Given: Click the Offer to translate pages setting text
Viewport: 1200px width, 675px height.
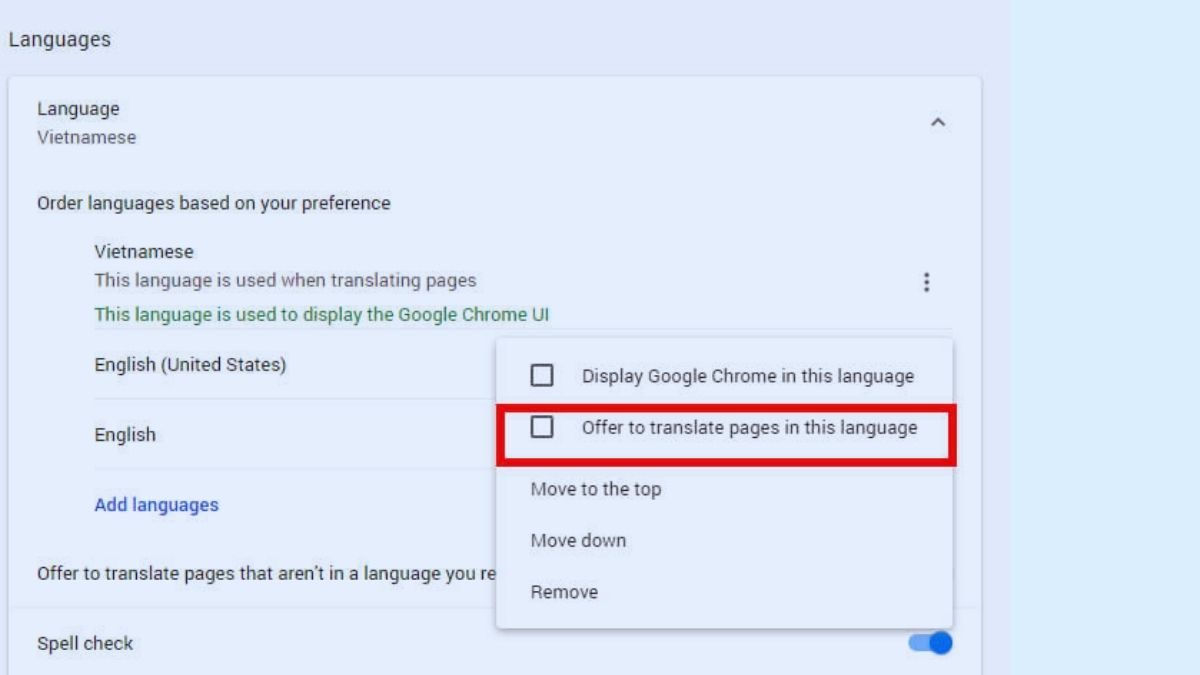Looking at the screenshot, I should 267,574.
